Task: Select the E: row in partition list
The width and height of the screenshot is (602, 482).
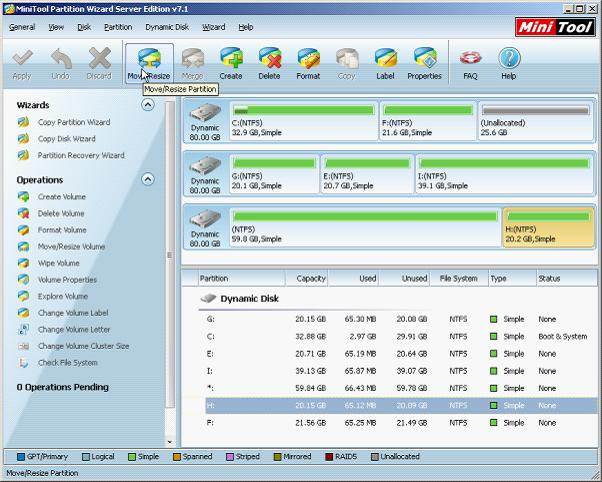Action: coord(401,354)
